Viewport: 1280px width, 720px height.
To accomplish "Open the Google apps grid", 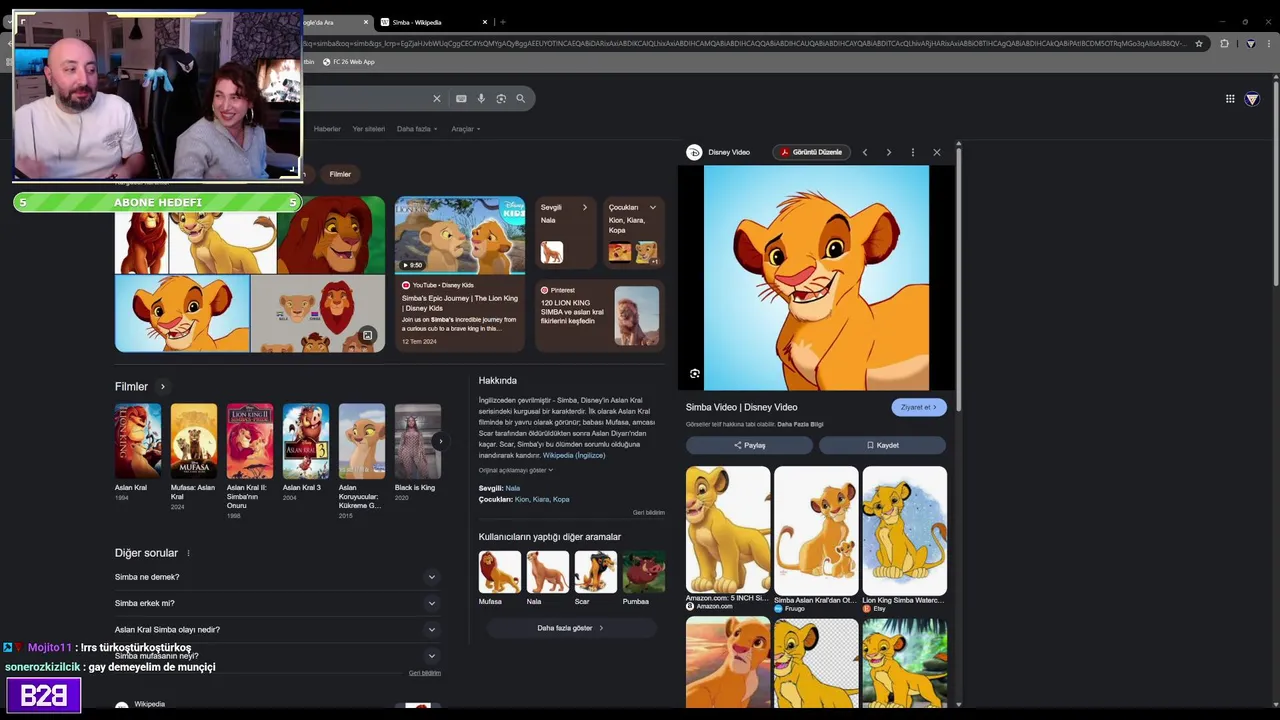I will coord(1230,98).
